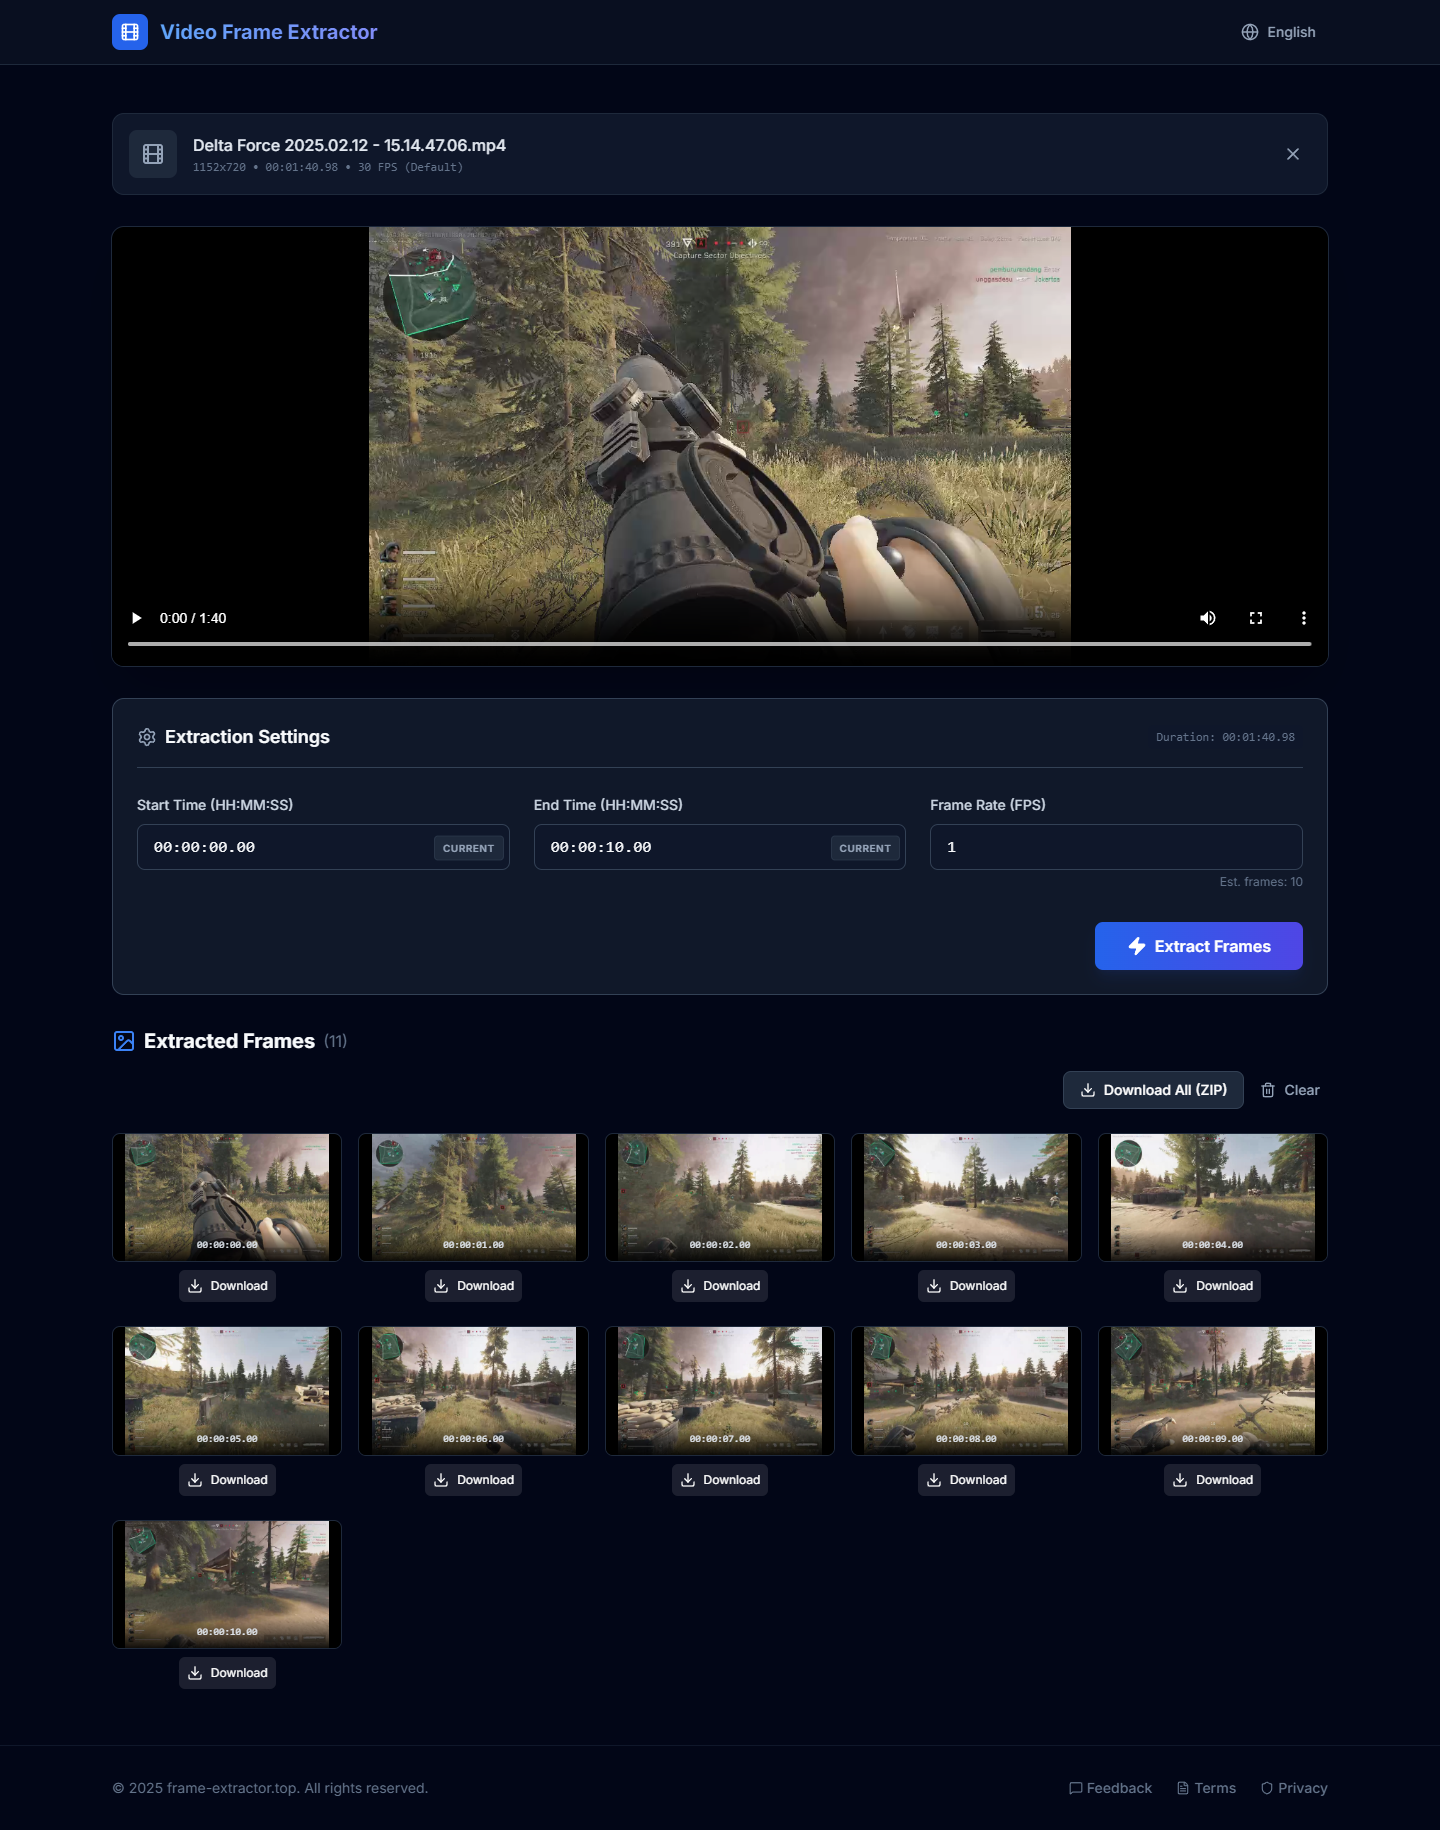Open frame thumbnail at 00:00:05.00
Screen dimensions: 1440x1830
coord(227,1391)
